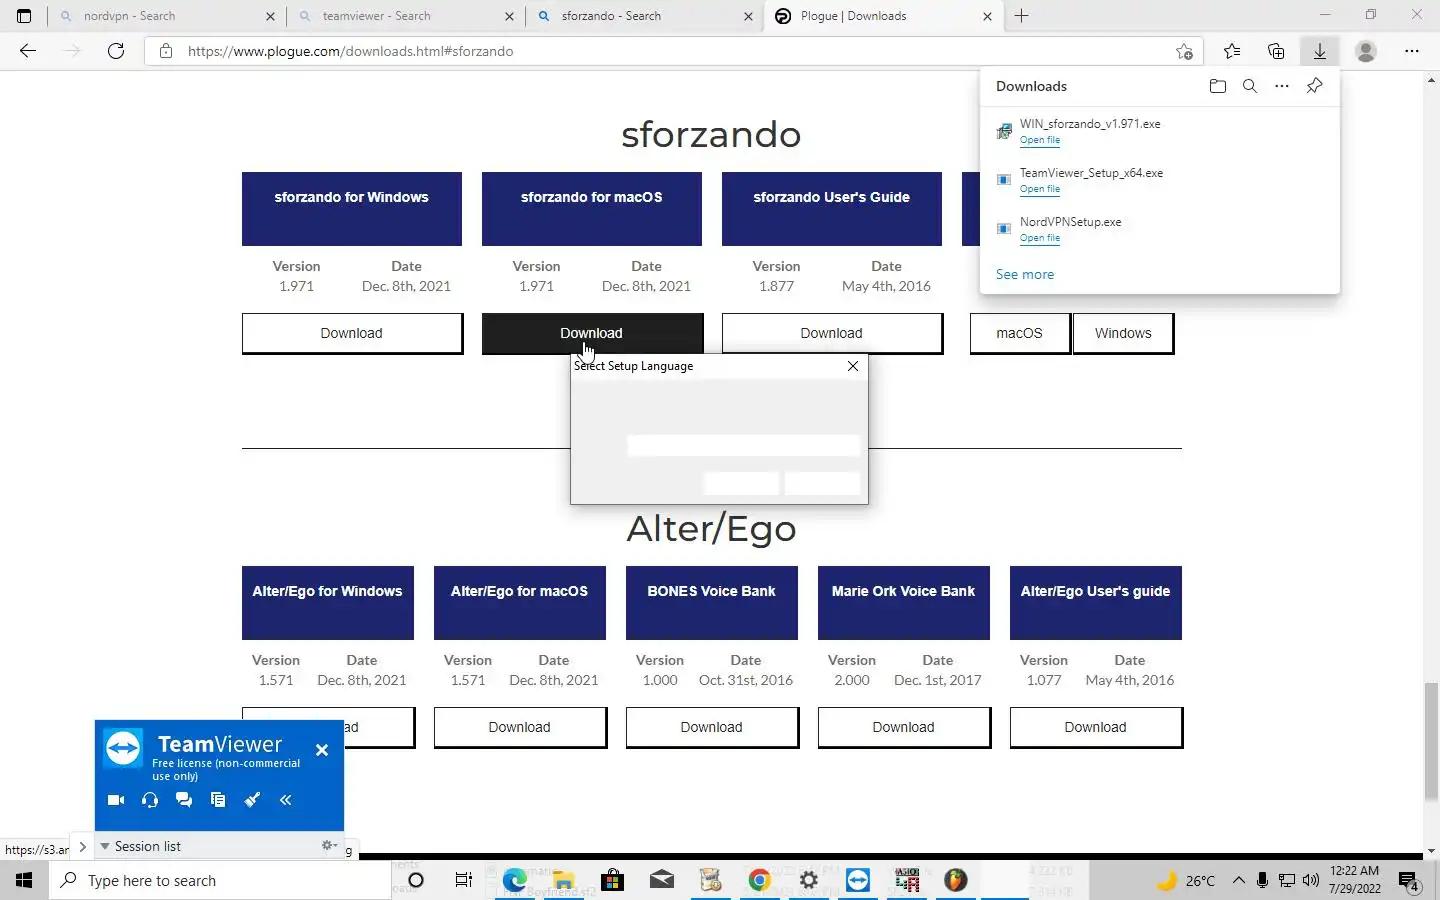Open the Collections toolbar icon
Screen dimensions: 1440x900
click(x=1276, y=51)
